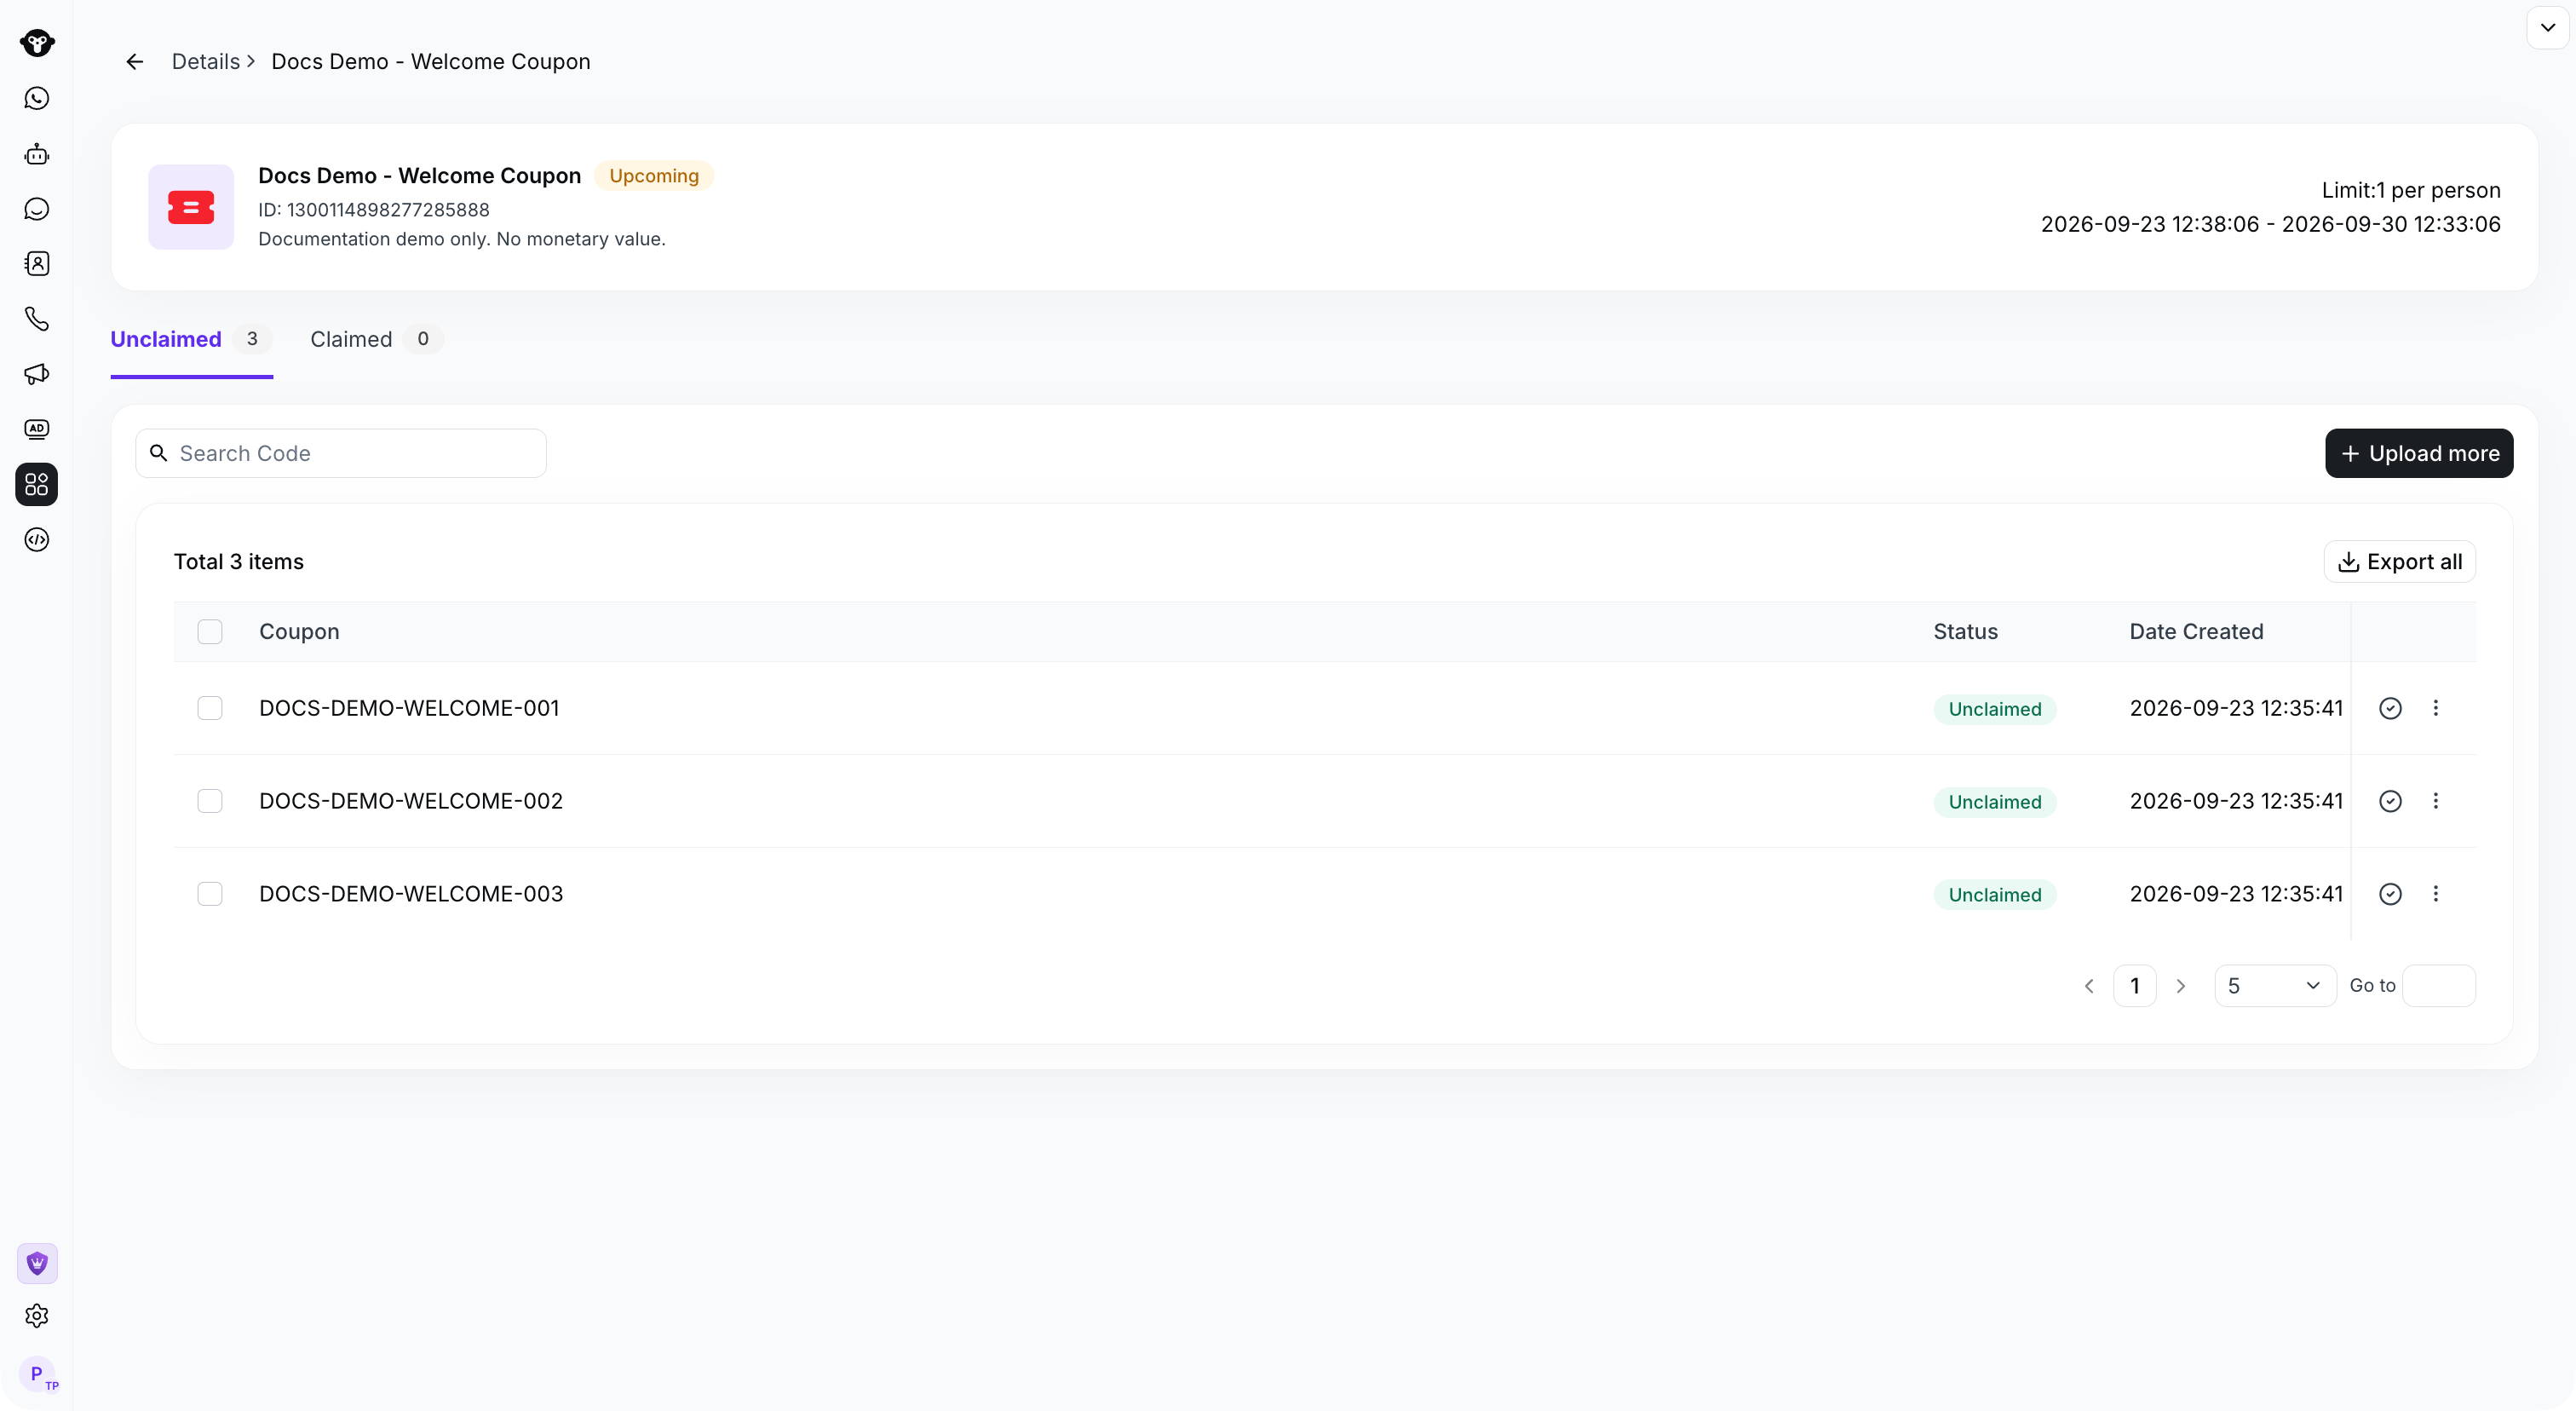Screen dimensions: 2576x1411
Task: Open the chat bubble sidebar icon
Action: 37,209
